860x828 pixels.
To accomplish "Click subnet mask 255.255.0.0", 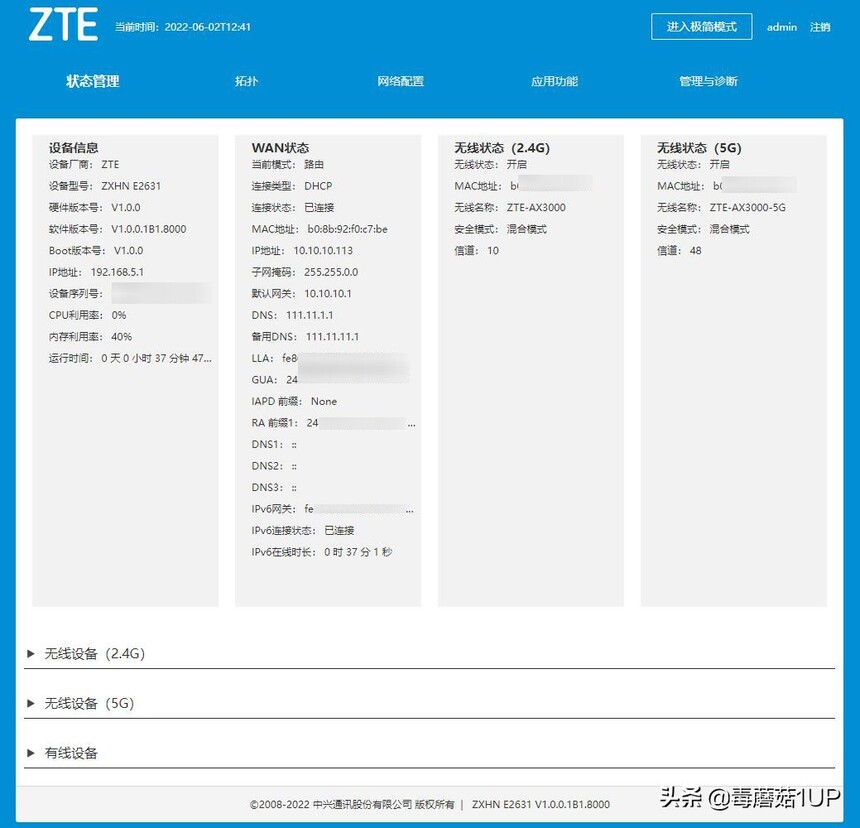I will pyautogui.click(x=331, y=272).
